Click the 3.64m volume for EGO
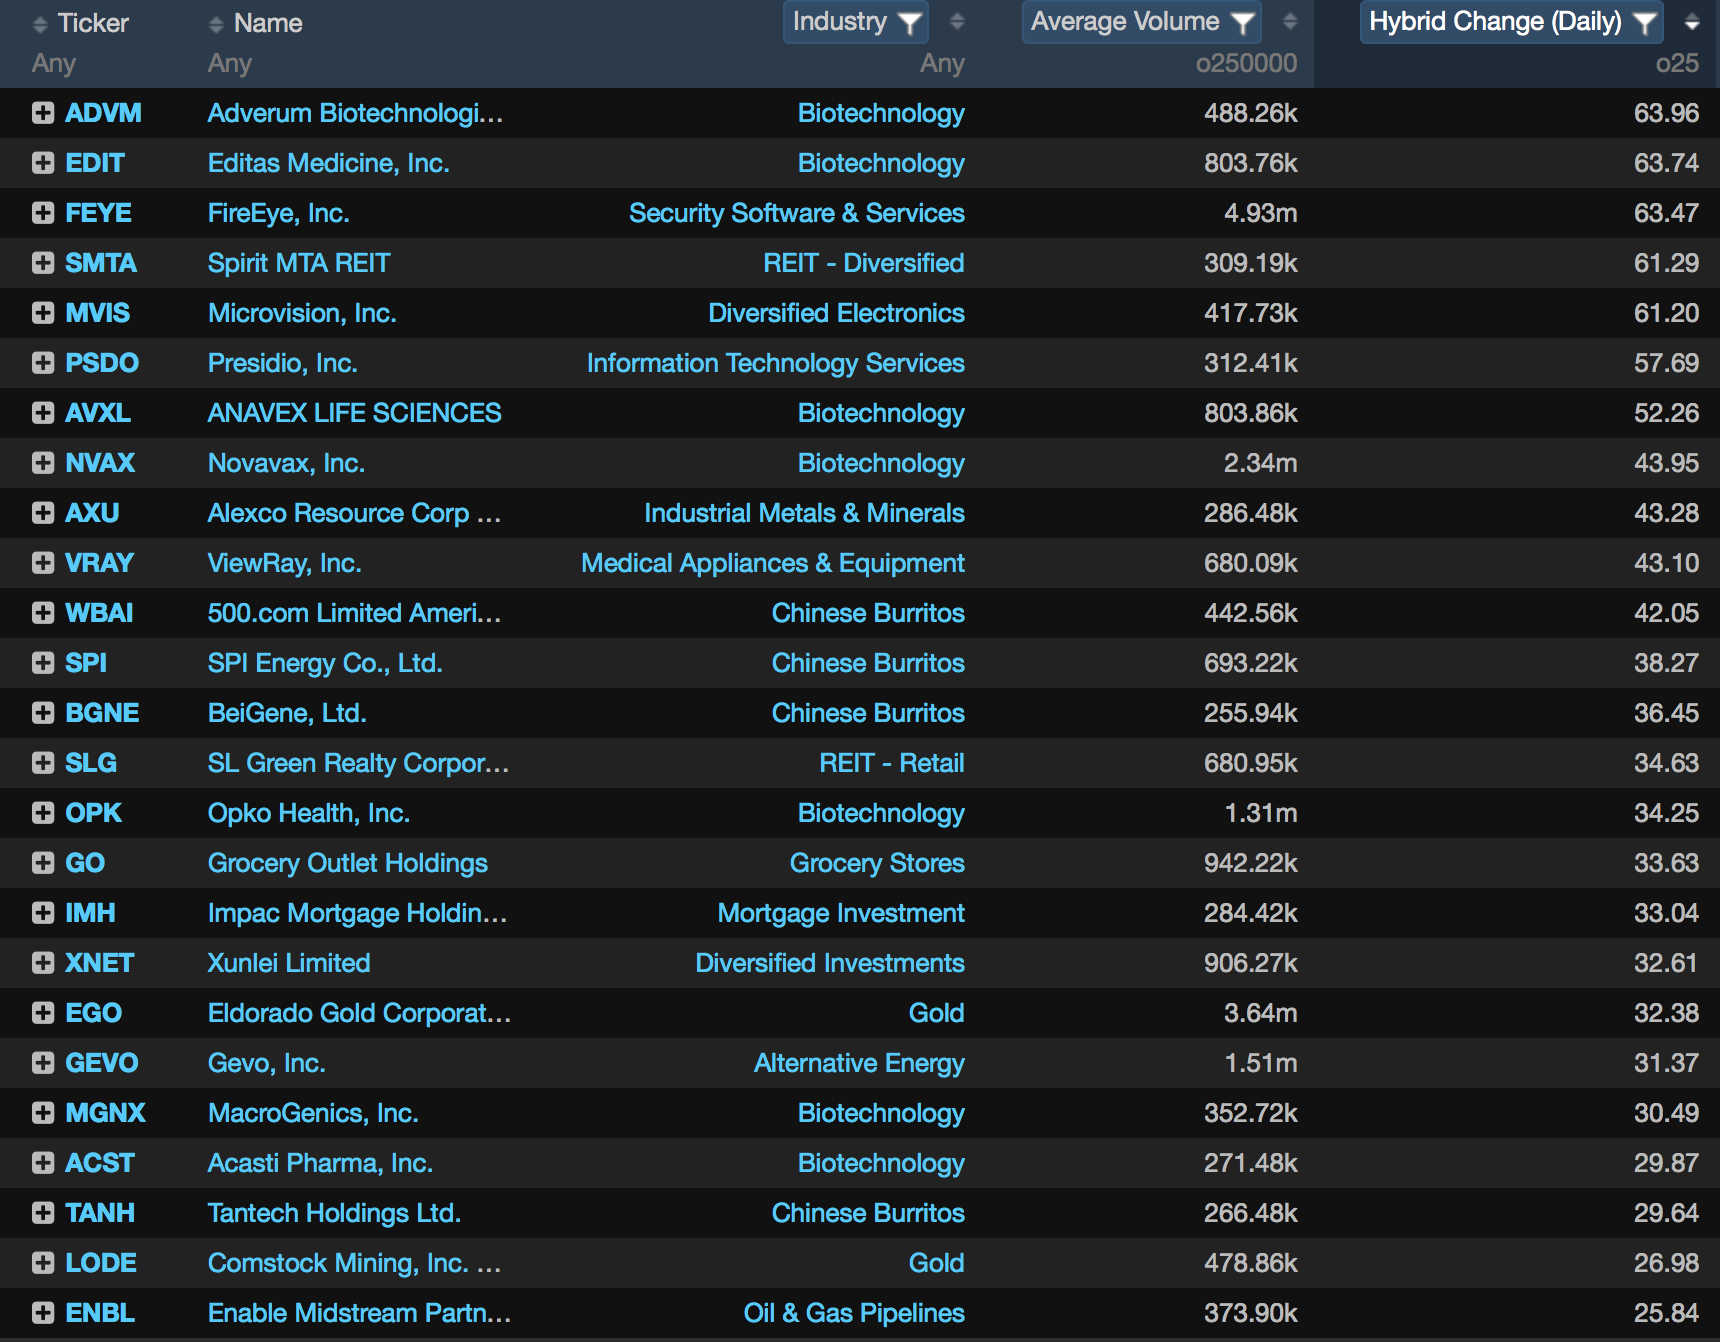Image resolution: width=1720 pixels, height=1342 pixels. pos(1261,1013)
